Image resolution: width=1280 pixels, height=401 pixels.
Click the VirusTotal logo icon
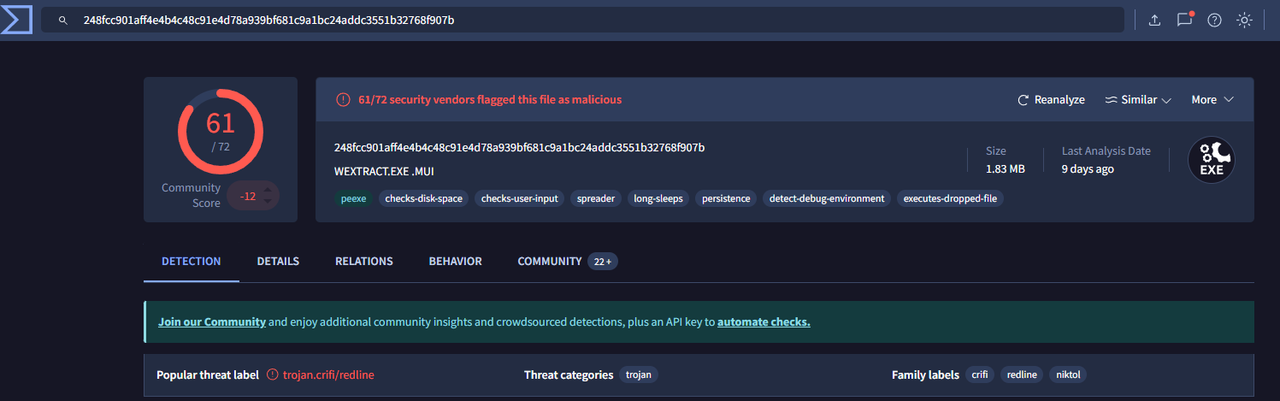[x=17, y=19]
